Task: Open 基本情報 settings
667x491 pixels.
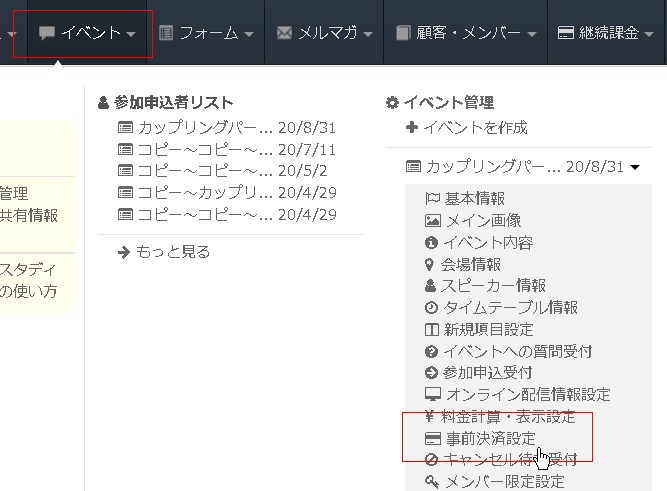Action: click(475, 198)
